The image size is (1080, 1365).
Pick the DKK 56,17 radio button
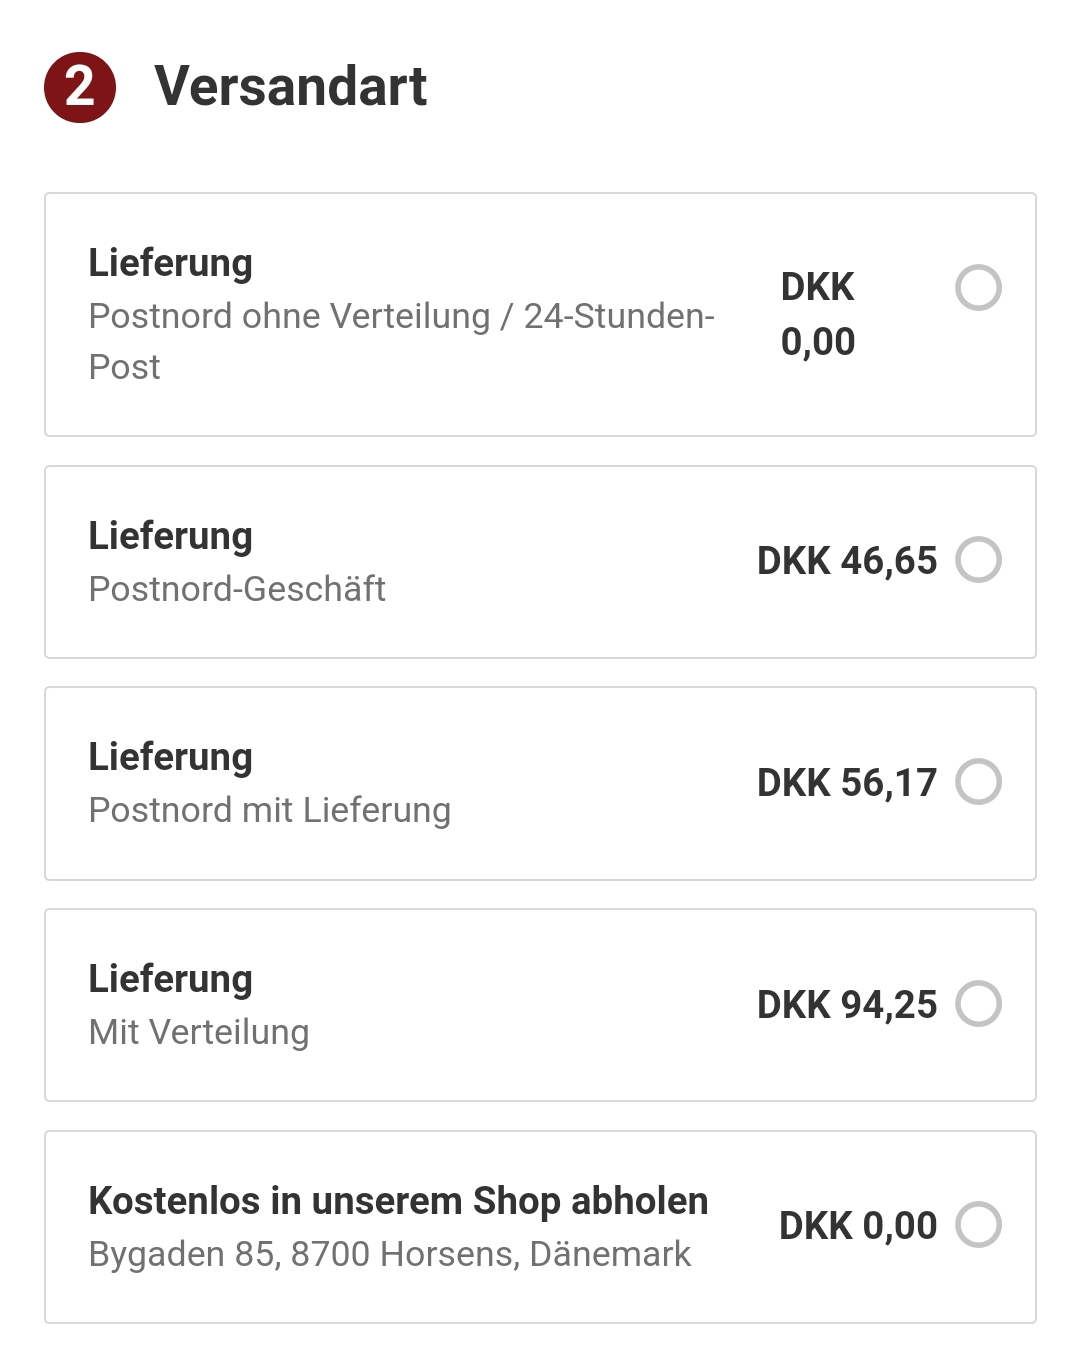978,782
